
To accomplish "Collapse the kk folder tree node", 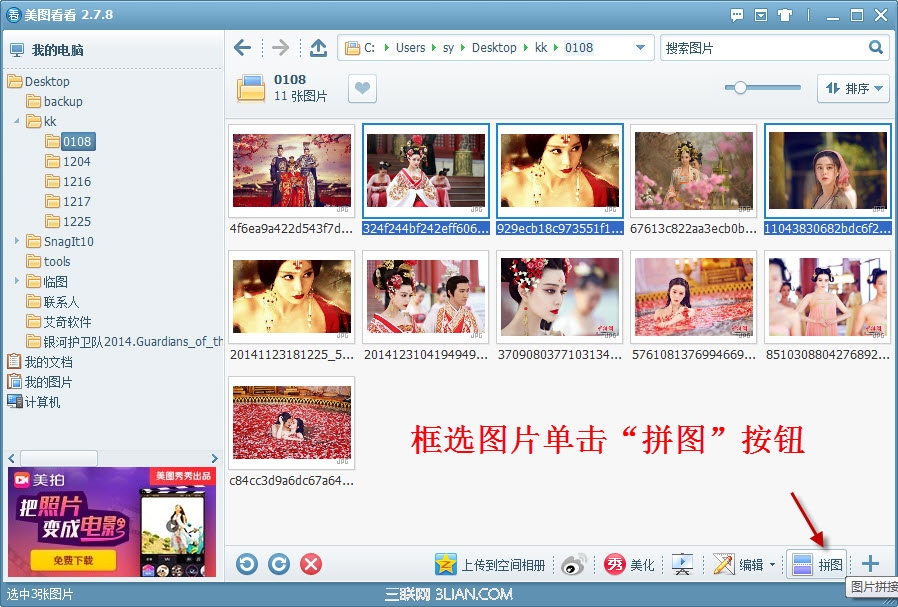I will click(17, 121).
